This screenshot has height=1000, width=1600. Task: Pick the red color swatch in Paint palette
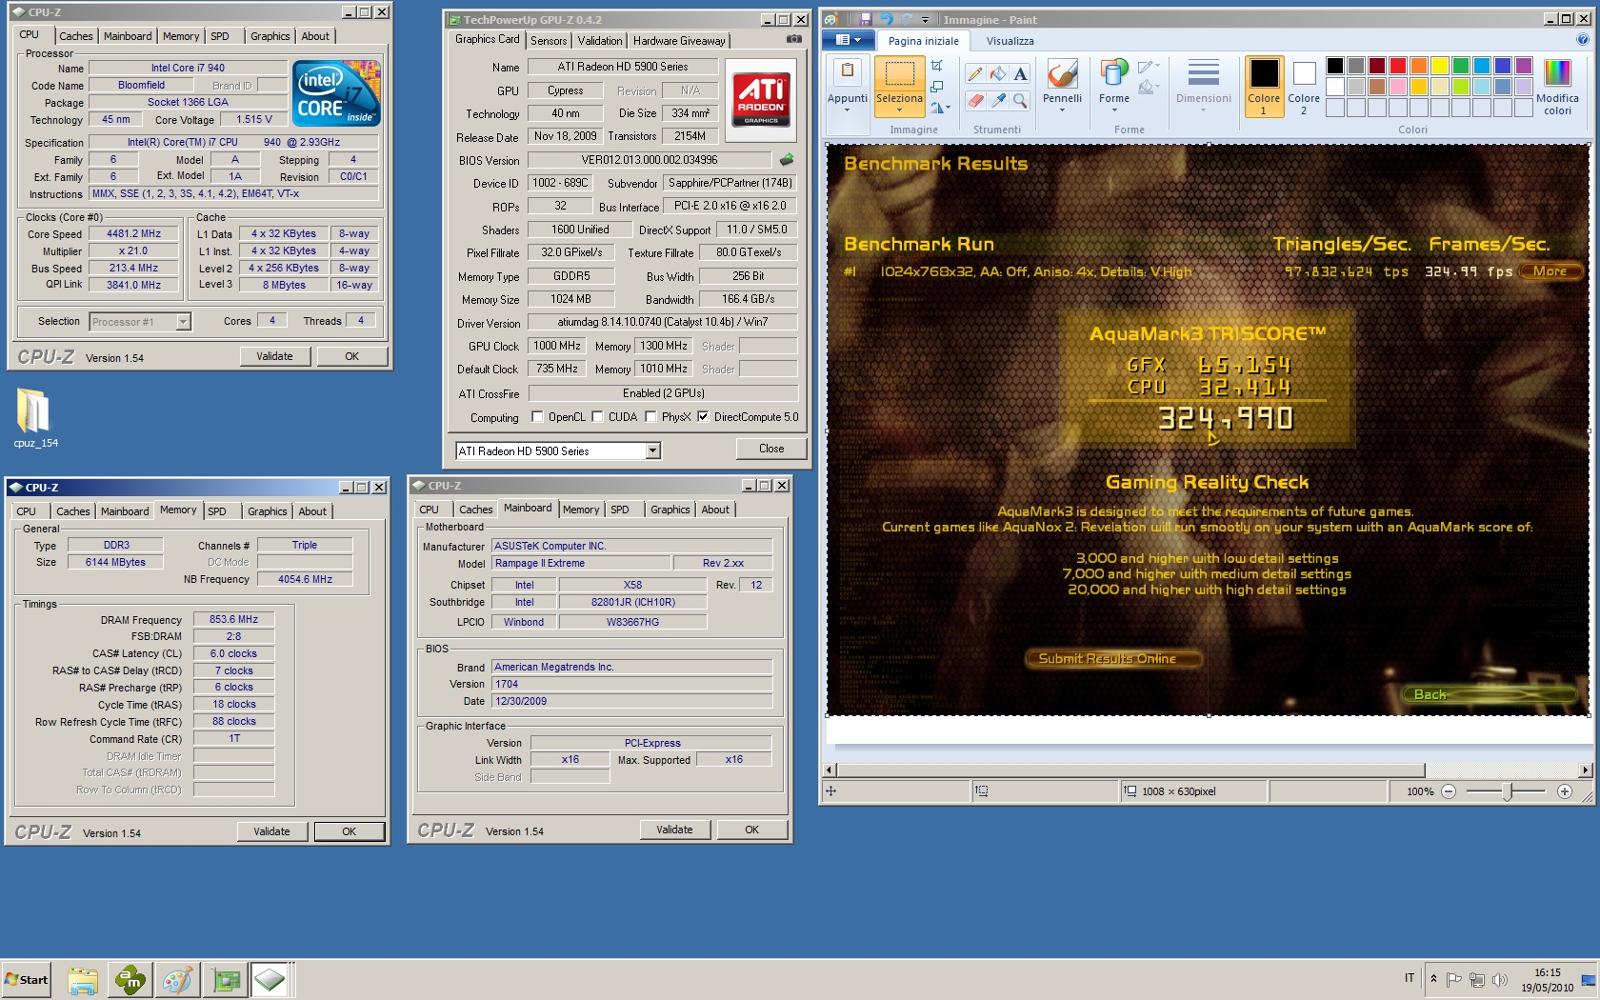click(x=1398, y=66)
